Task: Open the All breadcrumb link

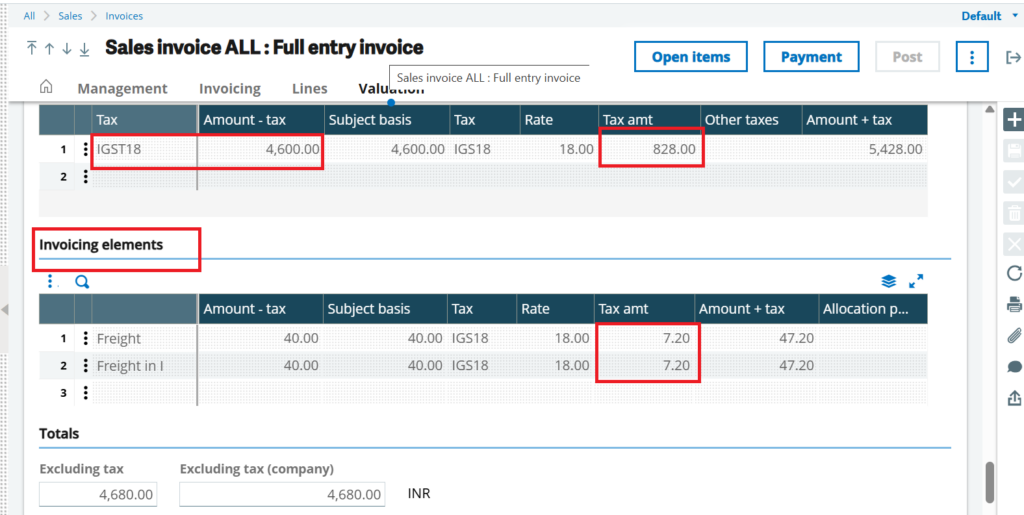Action: pos(29,16)
